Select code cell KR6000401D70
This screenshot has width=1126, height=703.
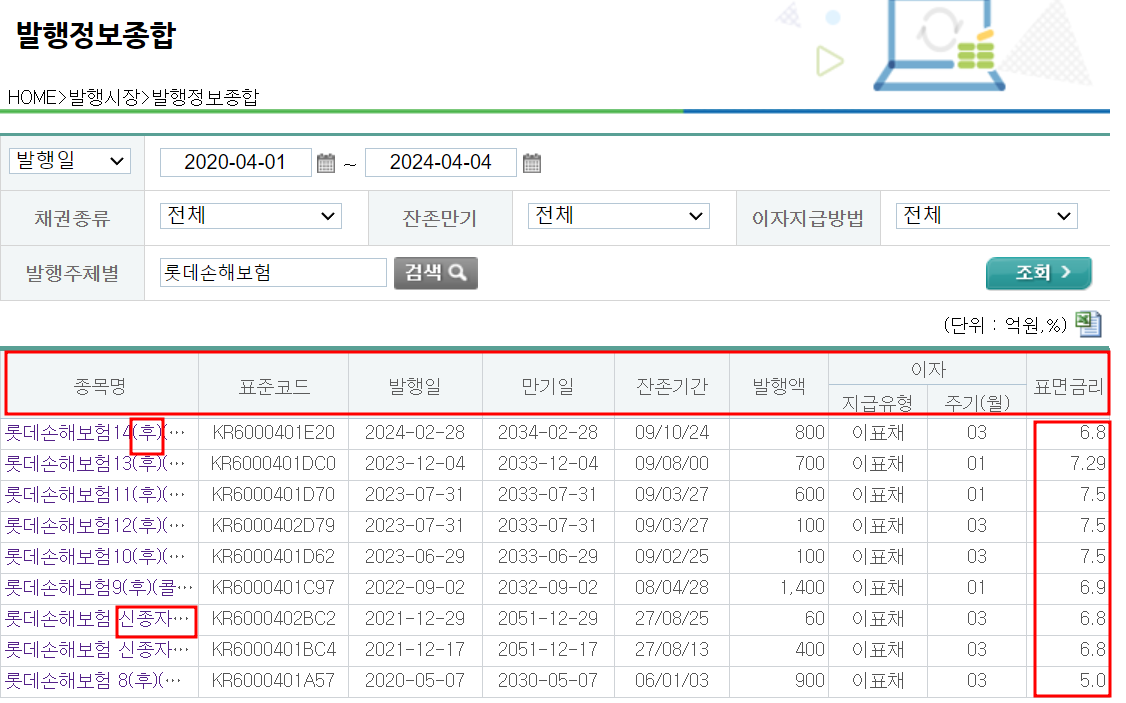tap(274, 495)
